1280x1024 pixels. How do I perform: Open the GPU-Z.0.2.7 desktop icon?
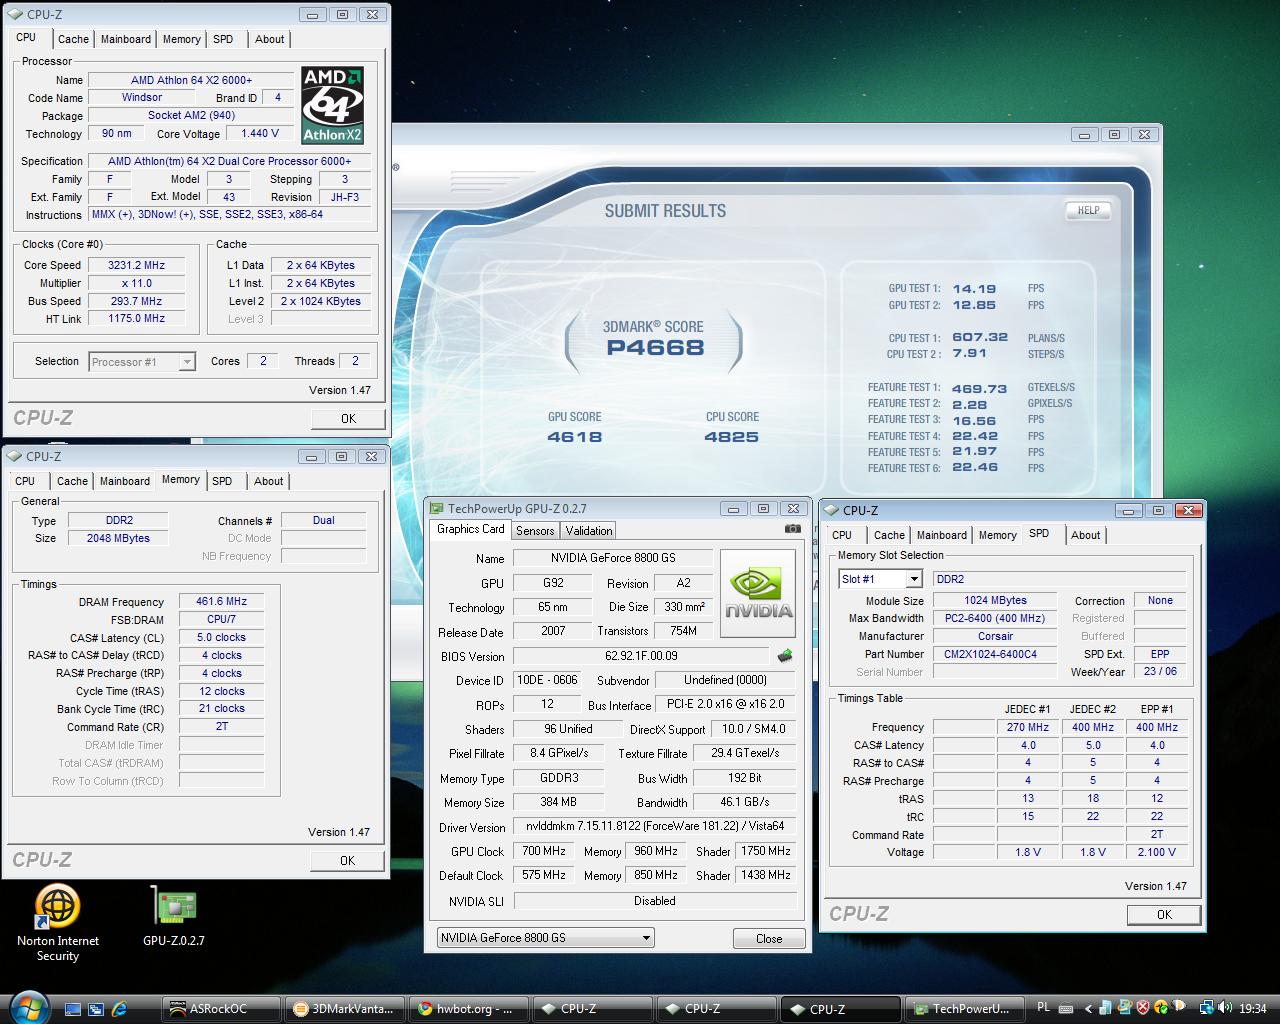click(x=174, y=917)
